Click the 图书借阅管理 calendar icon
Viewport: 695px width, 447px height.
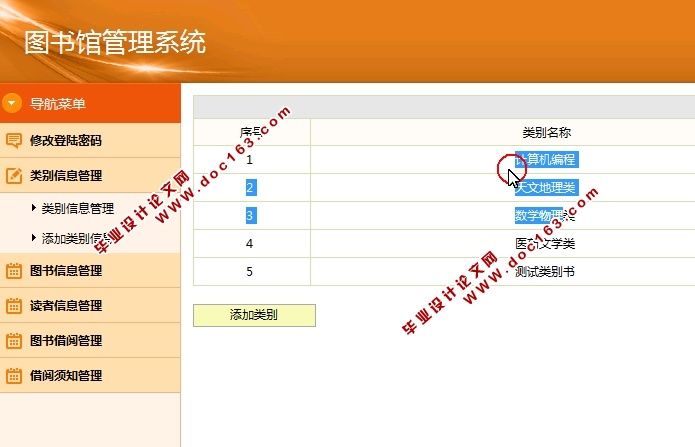(x=13, y=341)
